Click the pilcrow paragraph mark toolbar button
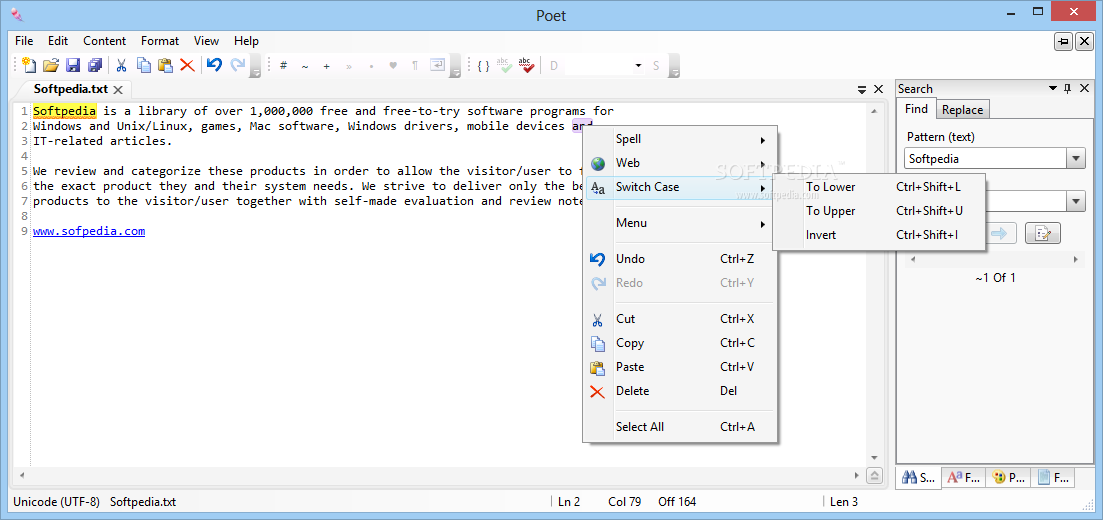This screenshot has height=520, width=1103. 415,65
